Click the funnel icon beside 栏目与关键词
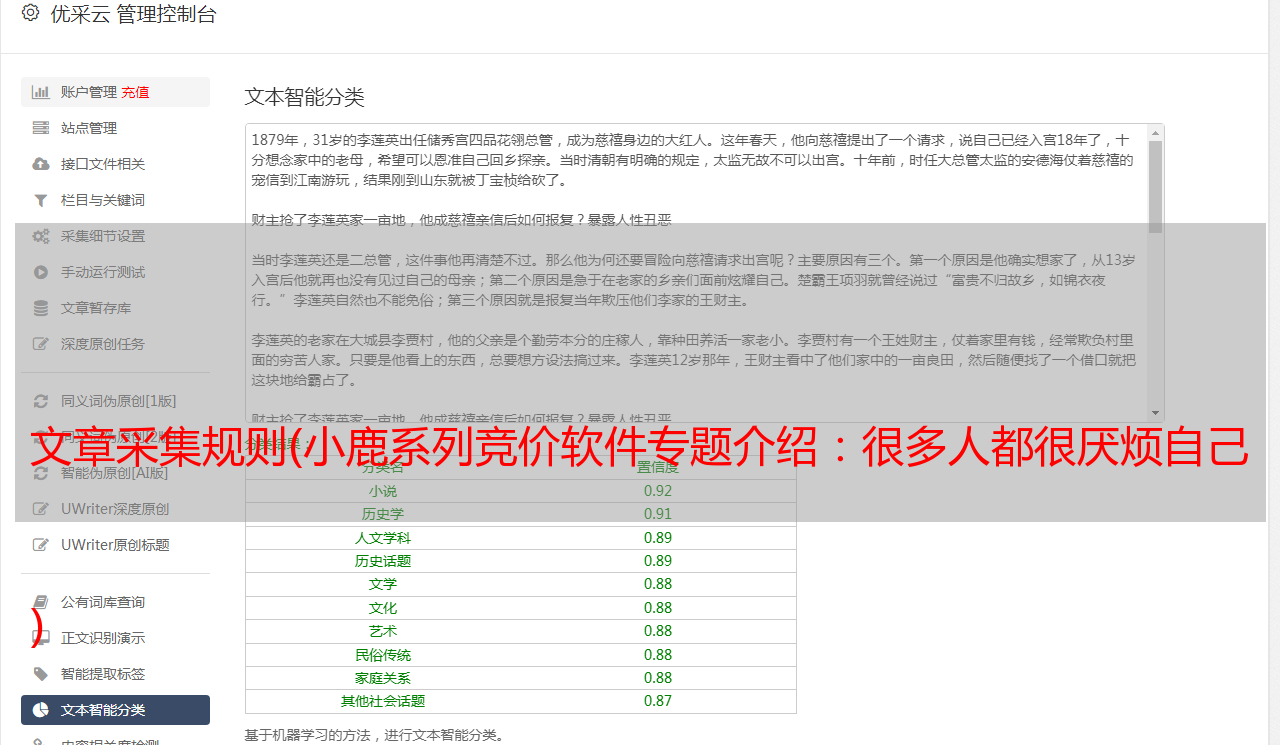 [x=41, y=200]
